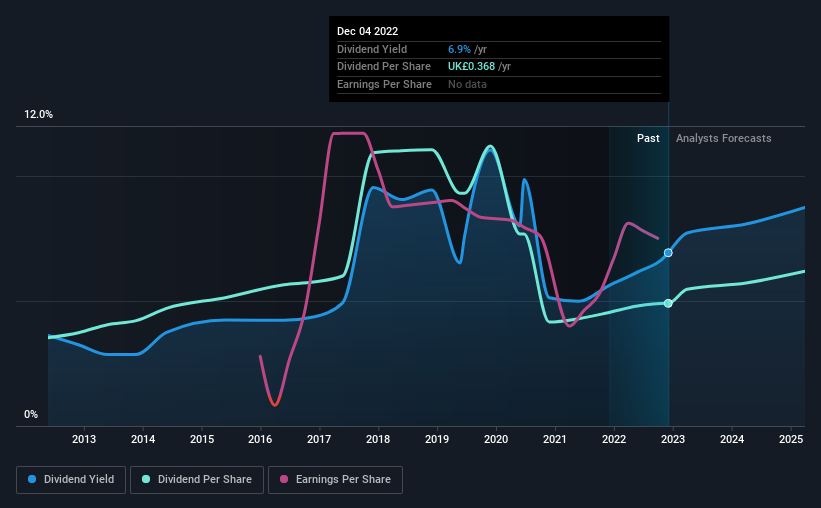The image size is (821, 508).
Task: Click the 'Earnings Per Share' tooltip row label
Action: tap(384, 84)
